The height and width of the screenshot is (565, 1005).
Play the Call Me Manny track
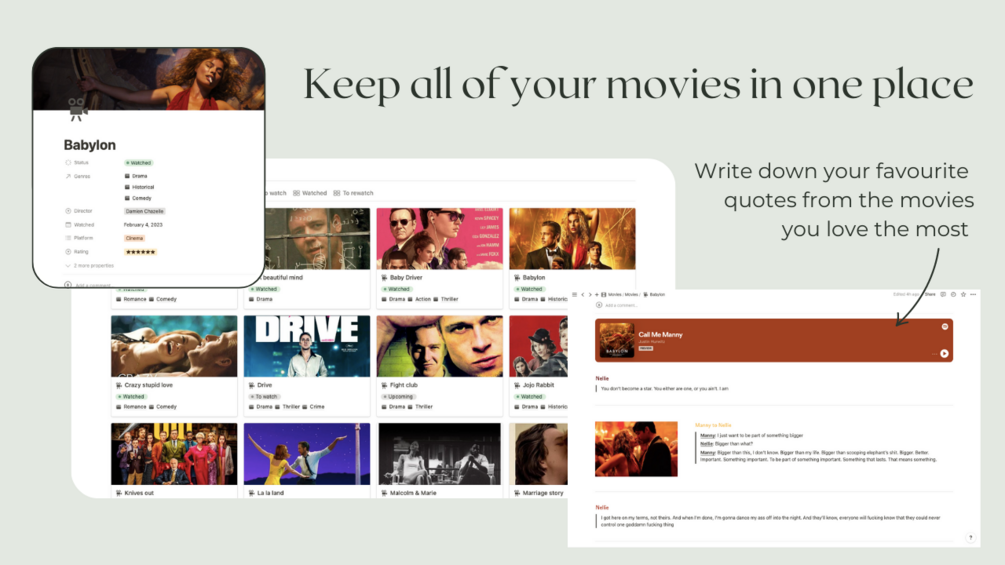point(944,354)
